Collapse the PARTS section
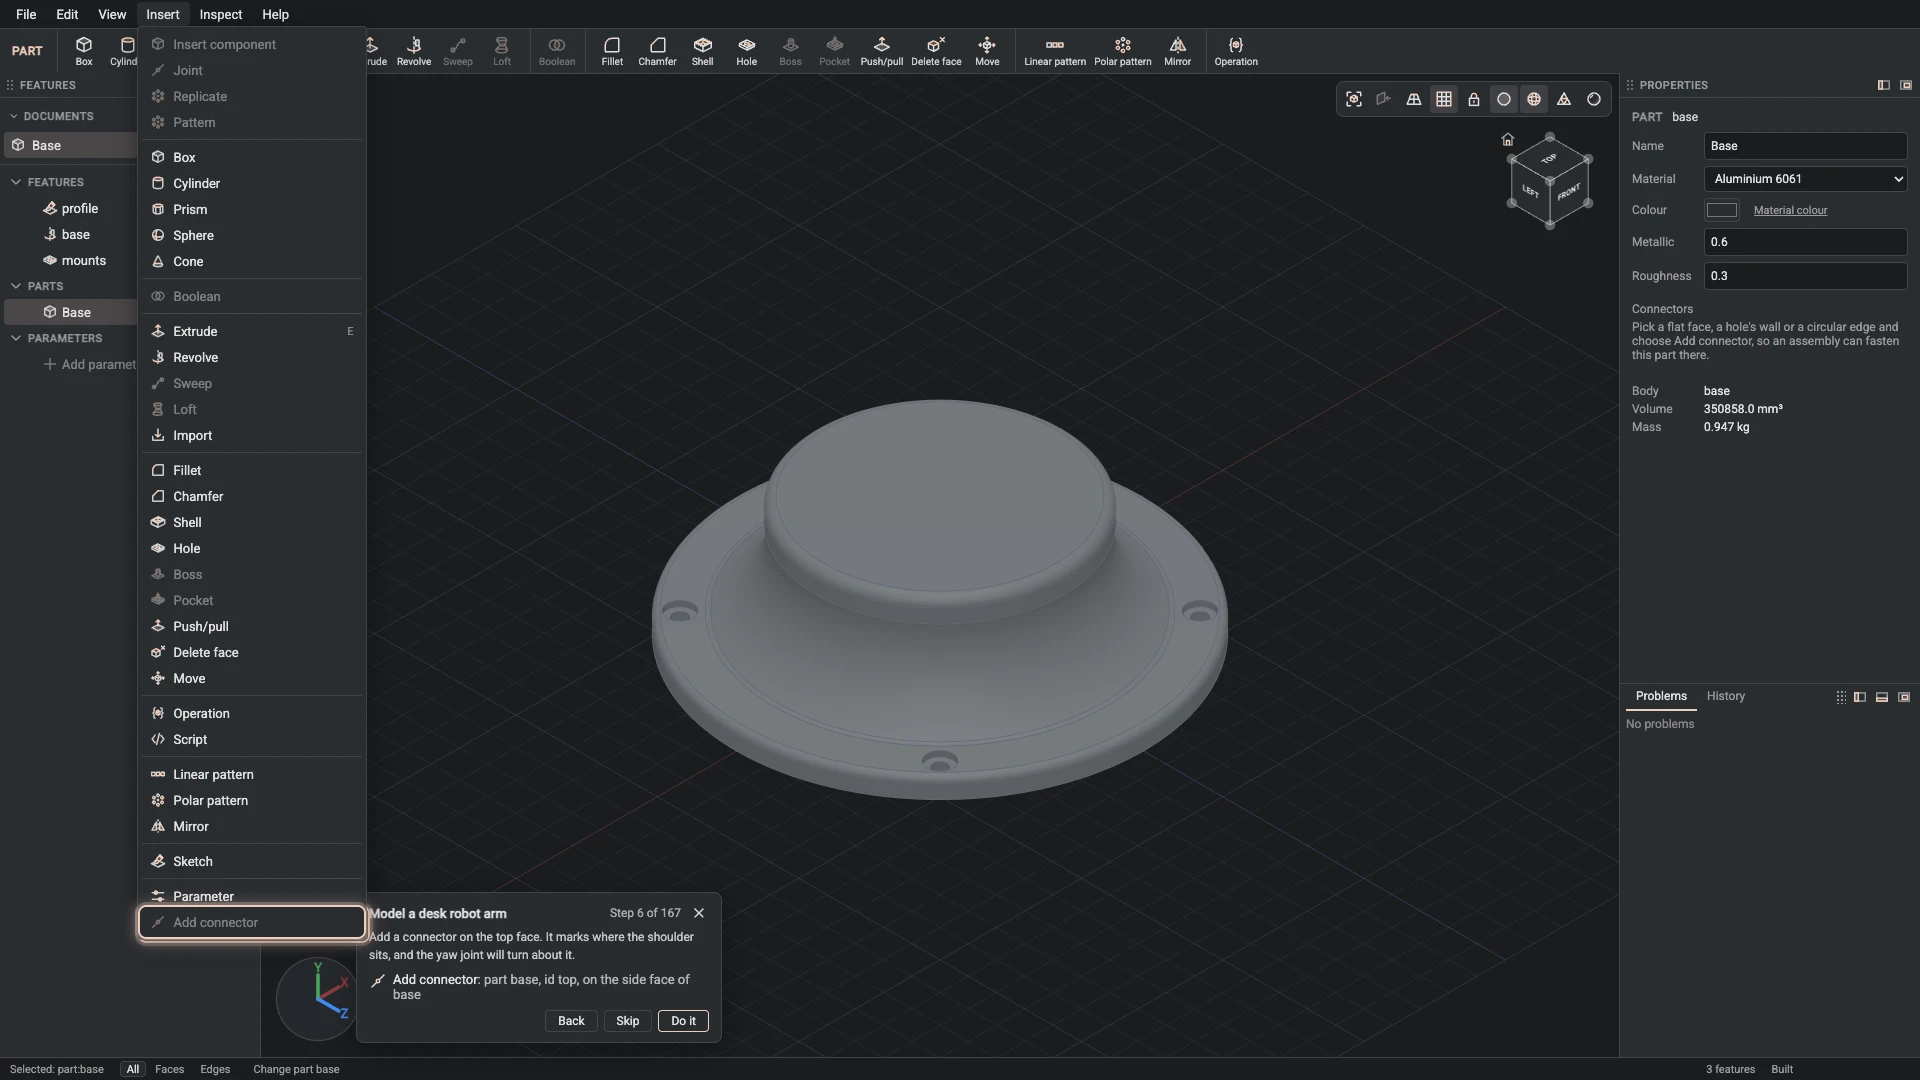Screen dimensions: 1920x1080 (x=16, y=286)
